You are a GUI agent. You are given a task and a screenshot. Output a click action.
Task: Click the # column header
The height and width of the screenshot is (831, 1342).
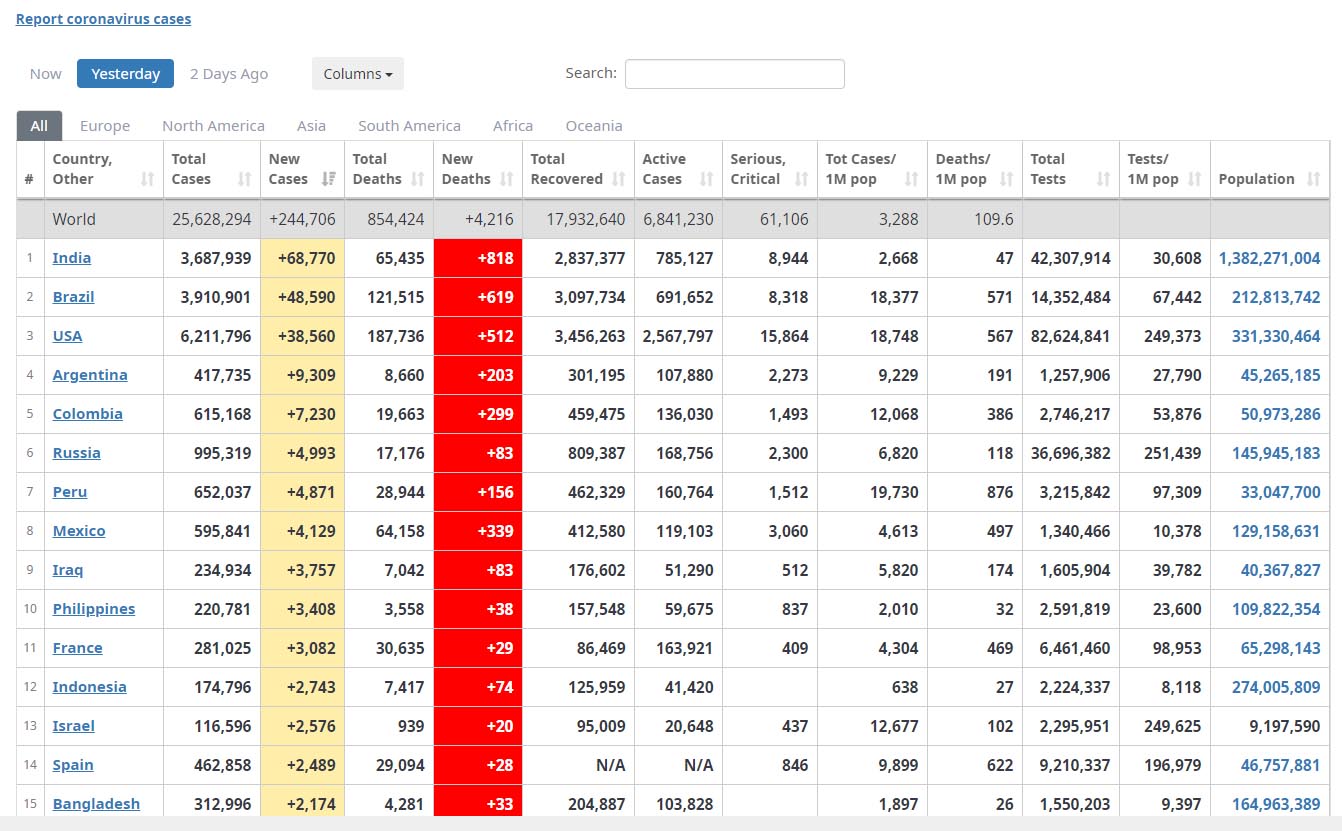pyautogui.click(x=30, y=170)
